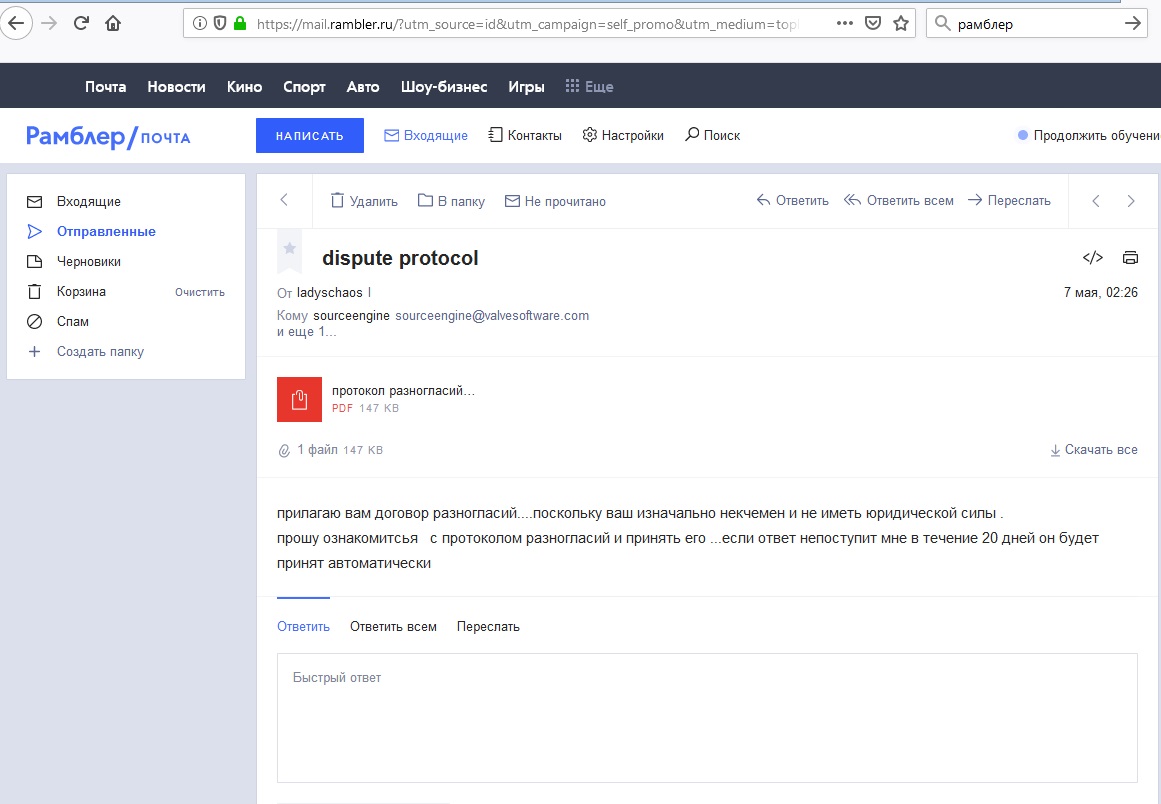This screenshot has width=1161, height=804.
Task: Open the Авто section
Action: pyautogui.click(x=363, y=87)
